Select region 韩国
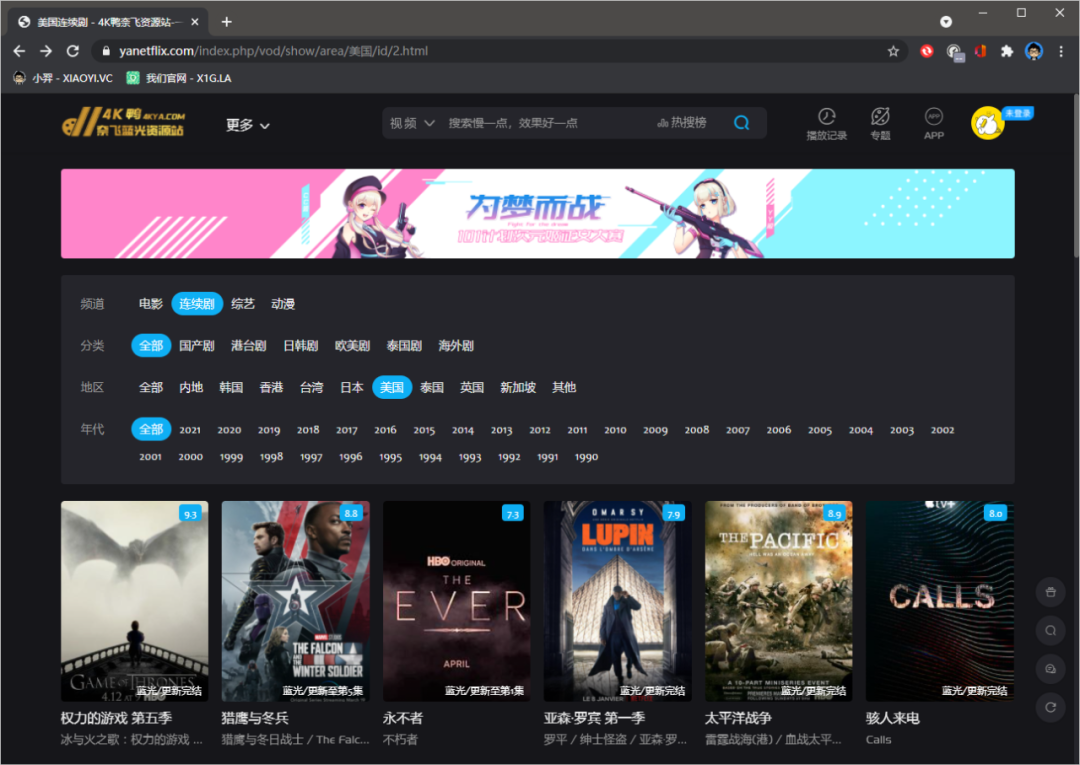Screen dimensions: 1080x765 pyautogui.click(x=231, y=388)
